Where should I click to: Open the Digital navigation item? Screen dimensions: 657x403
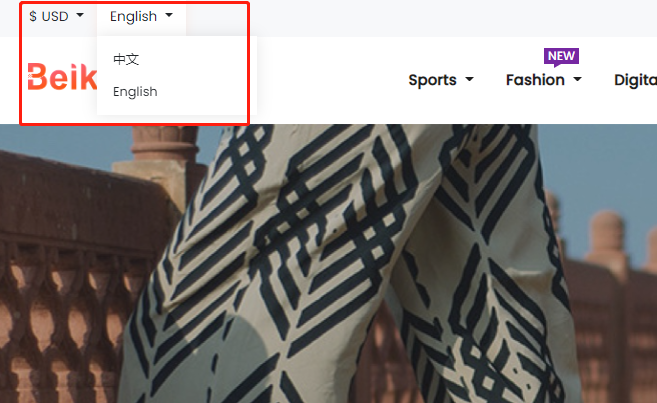click(635, 80)
